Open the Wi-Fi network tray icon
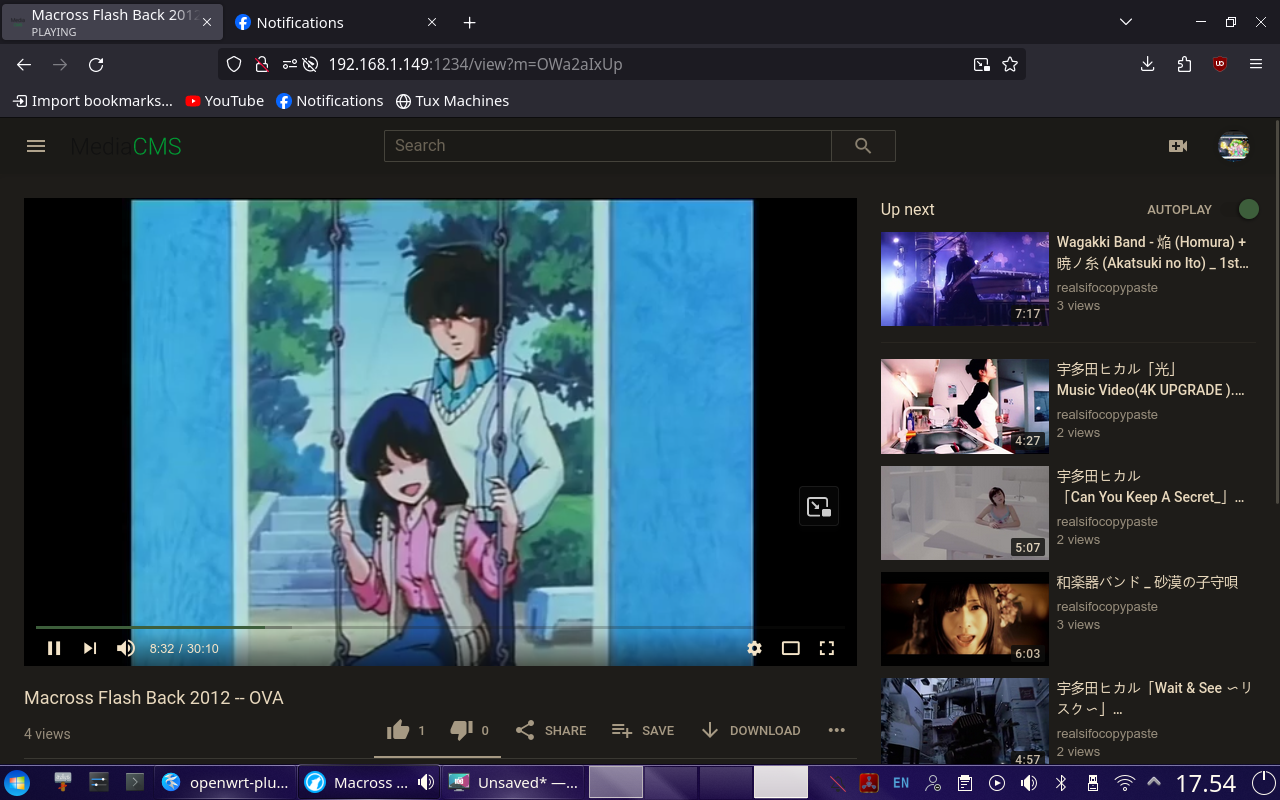 pos(1125,783)
